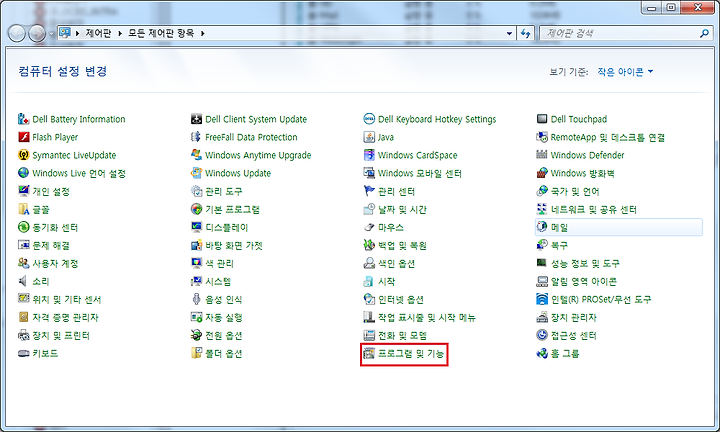Open the 소리 speaker icon
Image resolution: width=720 pixels, height=432 pixels.
pos(23,281)
